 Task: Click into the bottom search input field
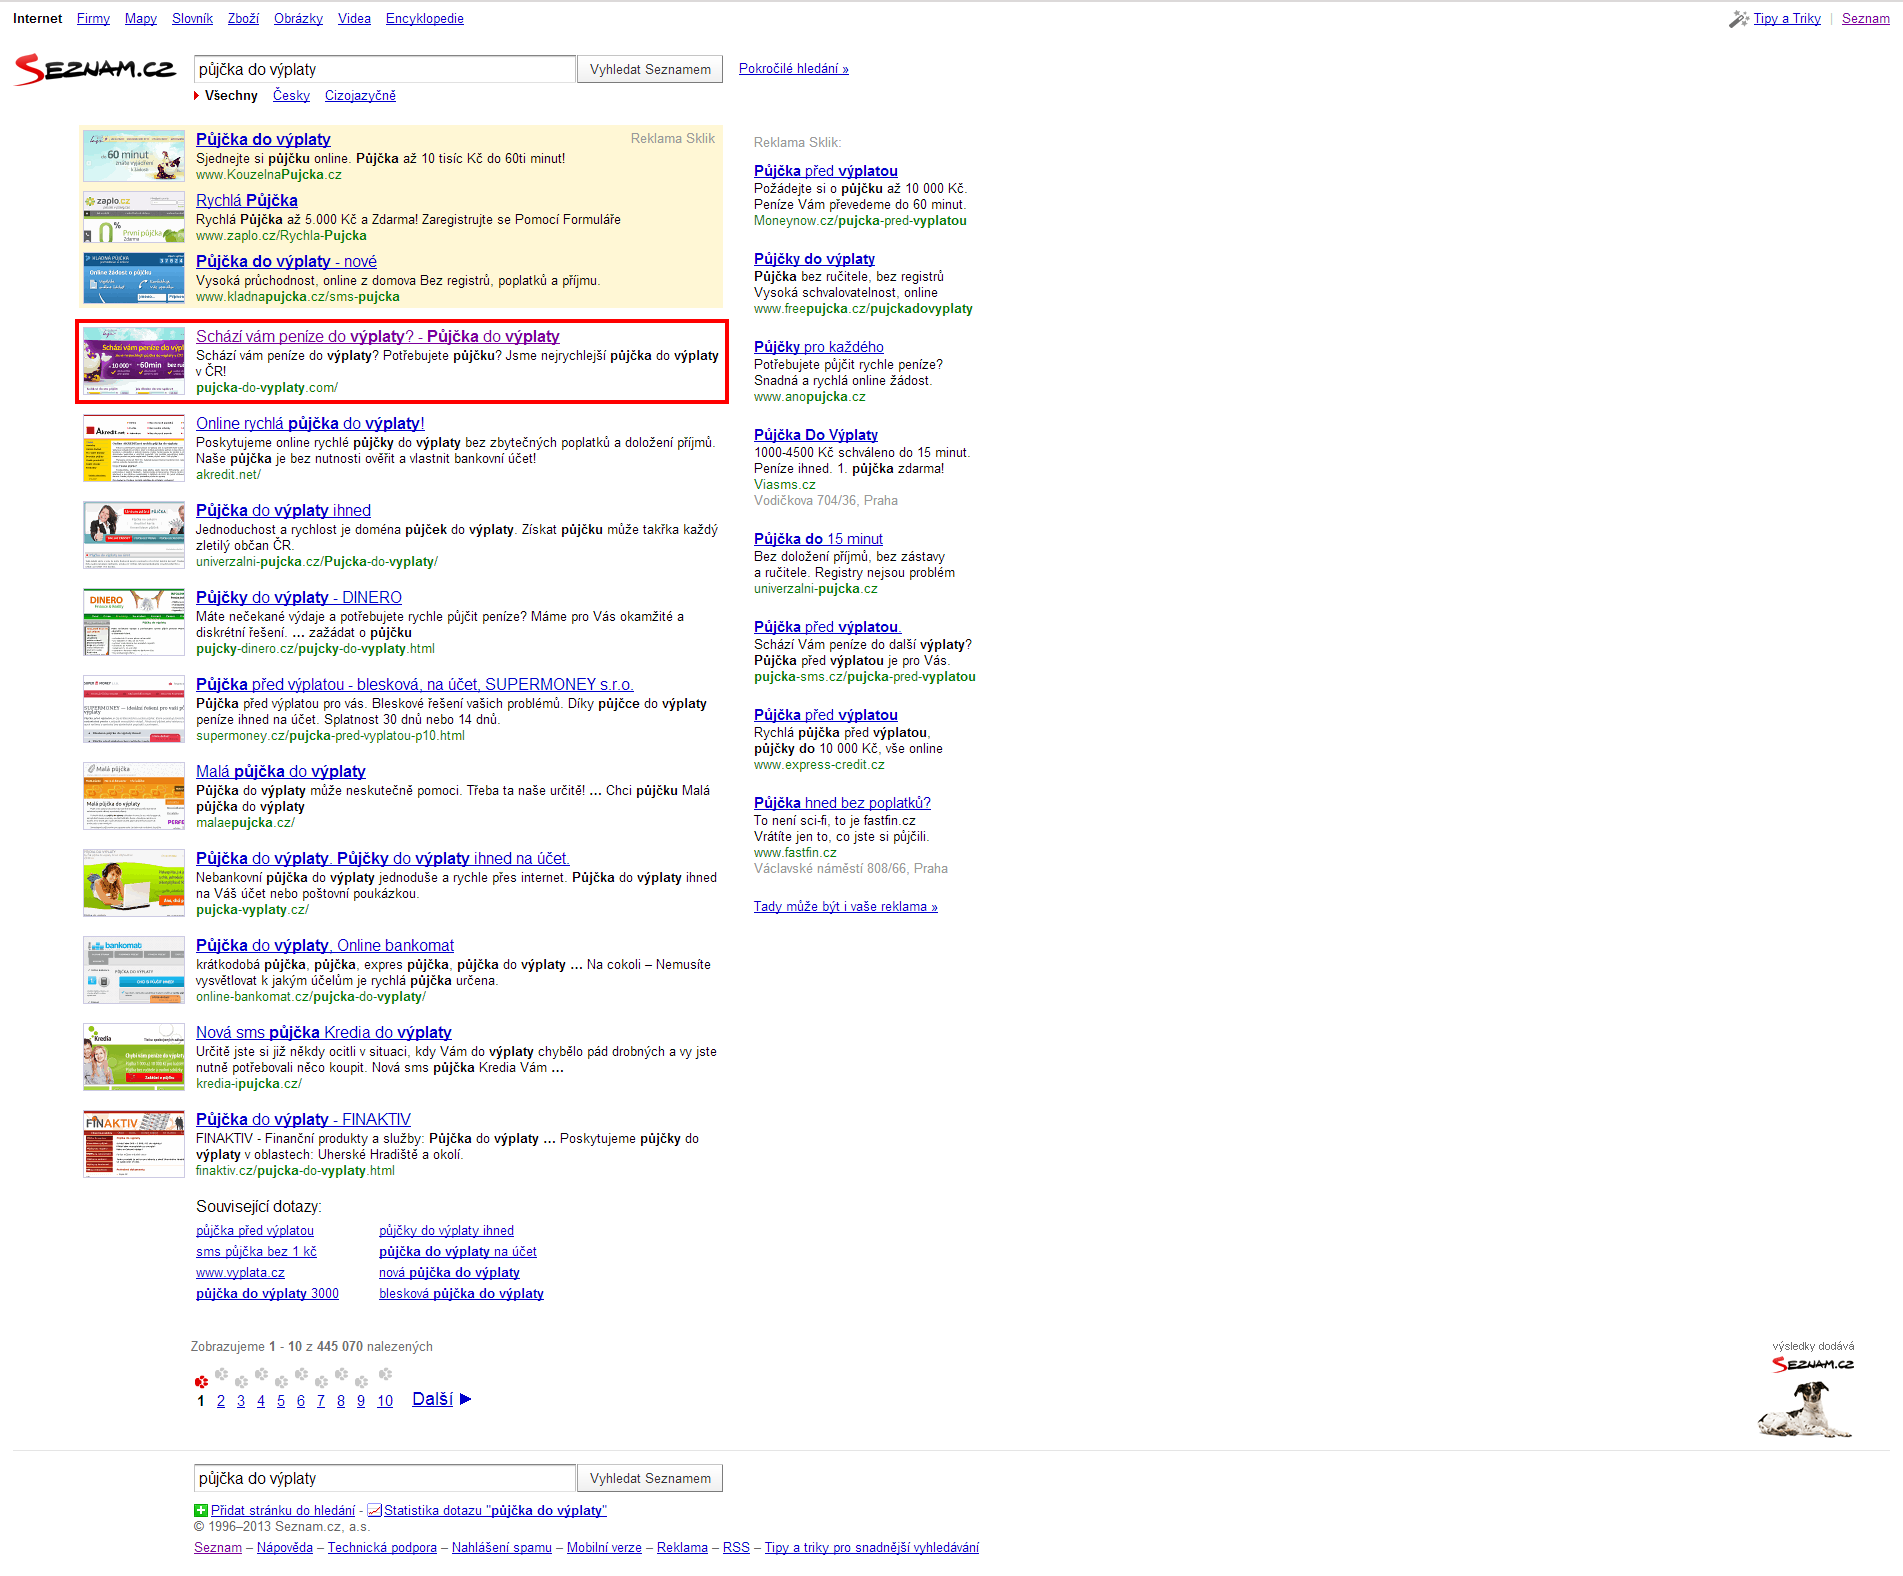coord(385,1478)
